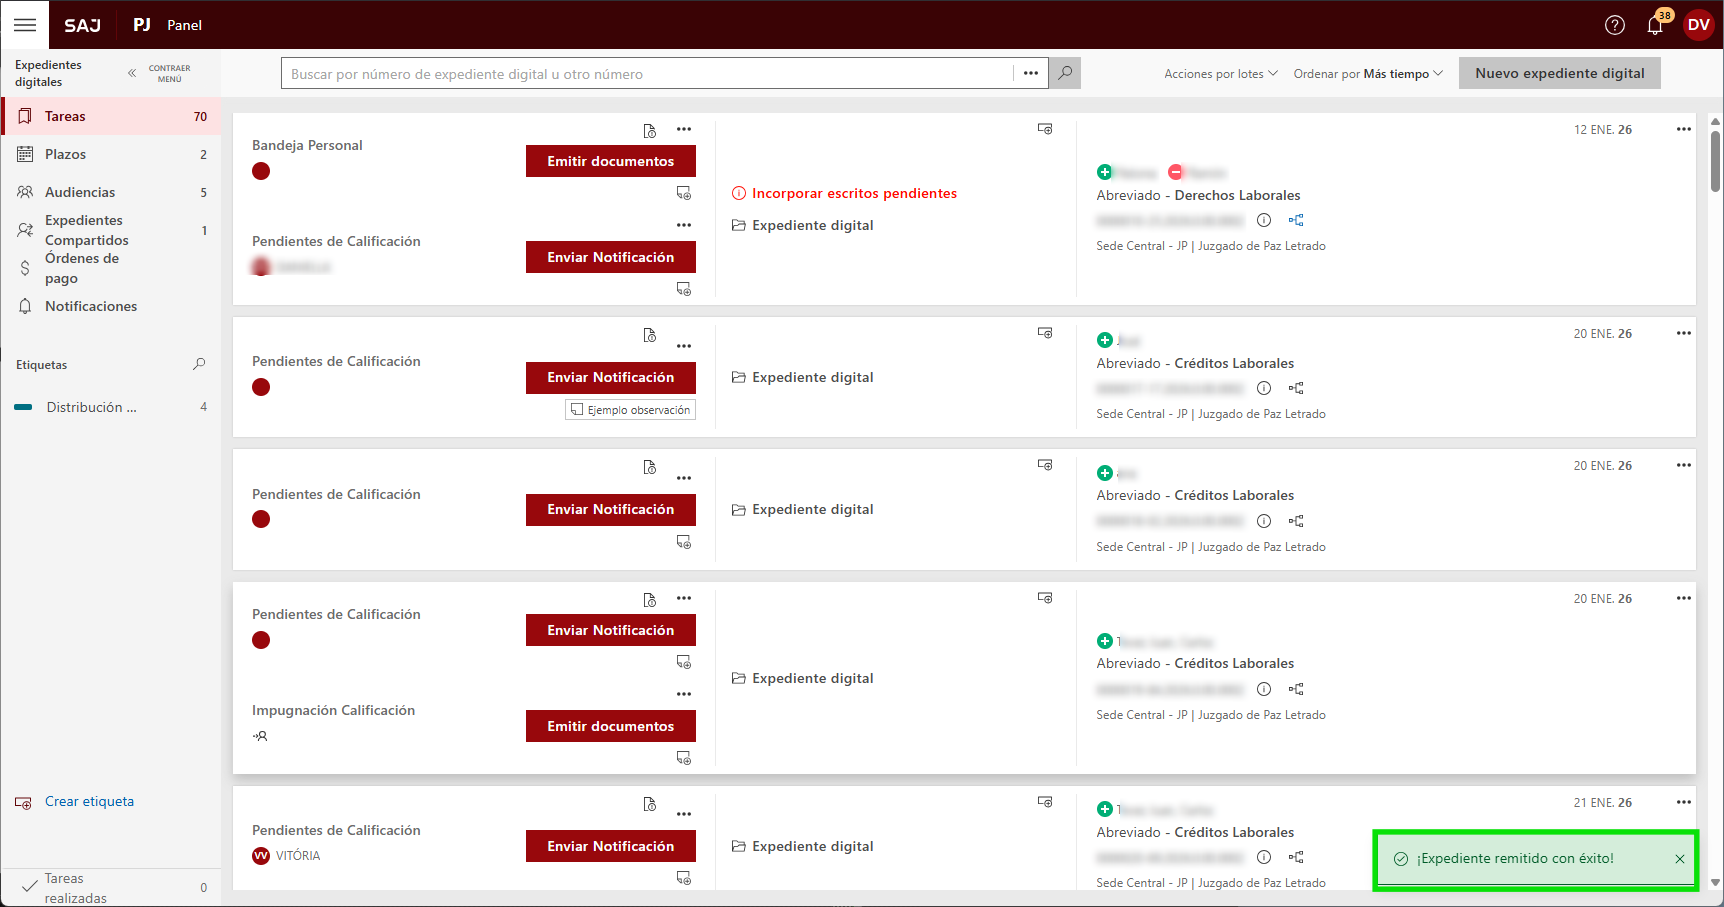The height and width of the screenshot is (907, 1724).
Task: Search tags with the Etiquetas magnifier icon
Action: (199, 365)
